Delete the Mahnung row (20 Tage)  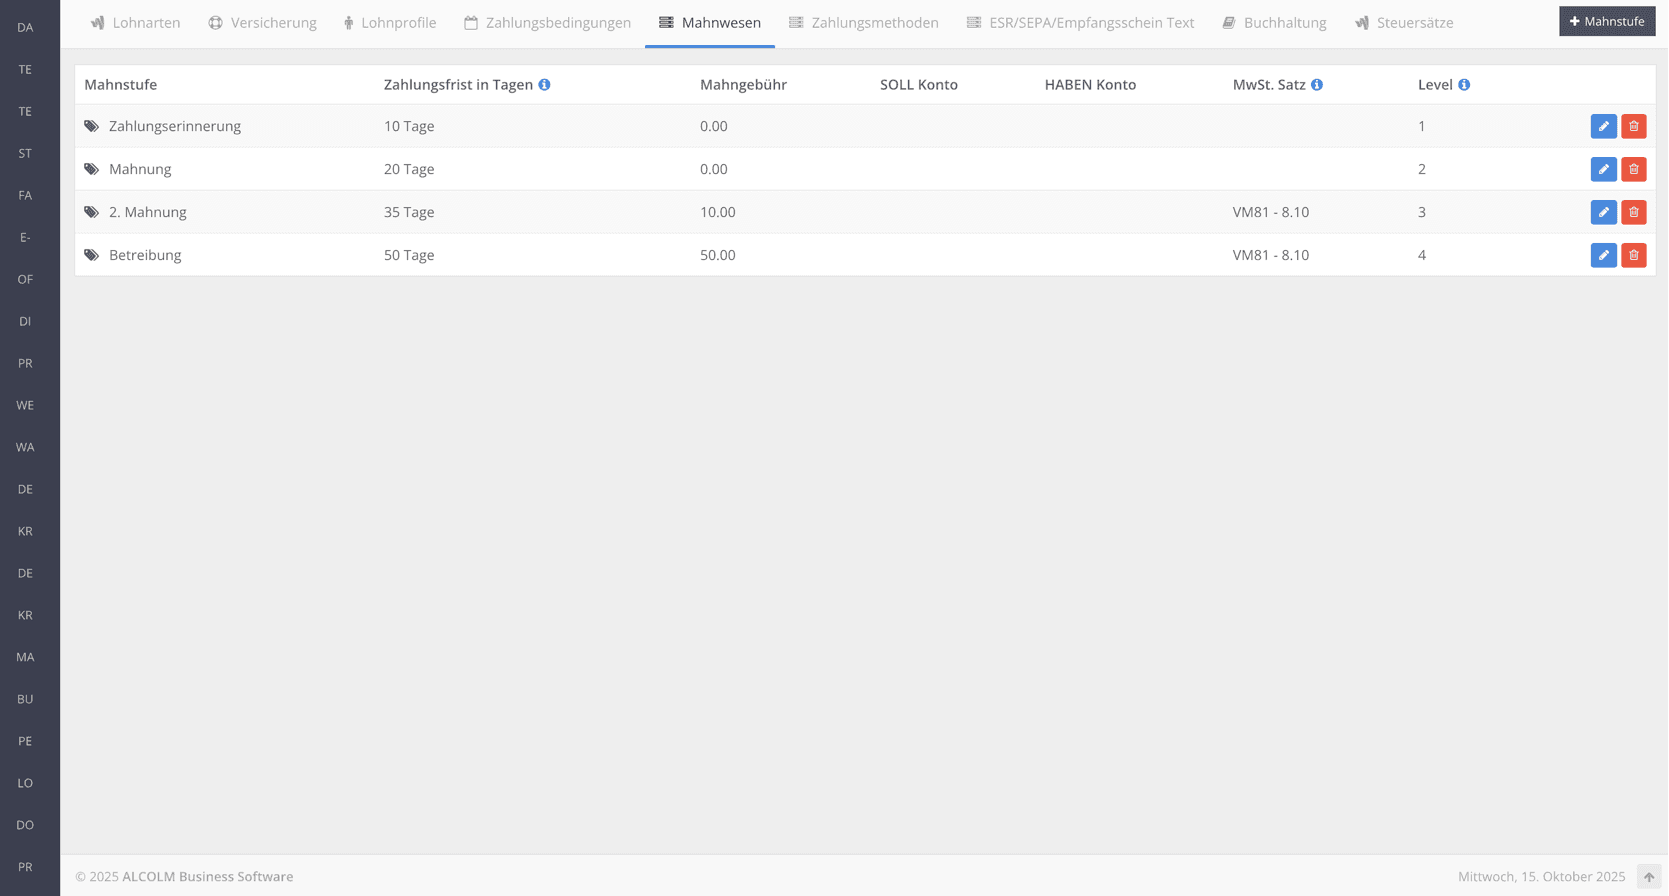[1633, 169]
